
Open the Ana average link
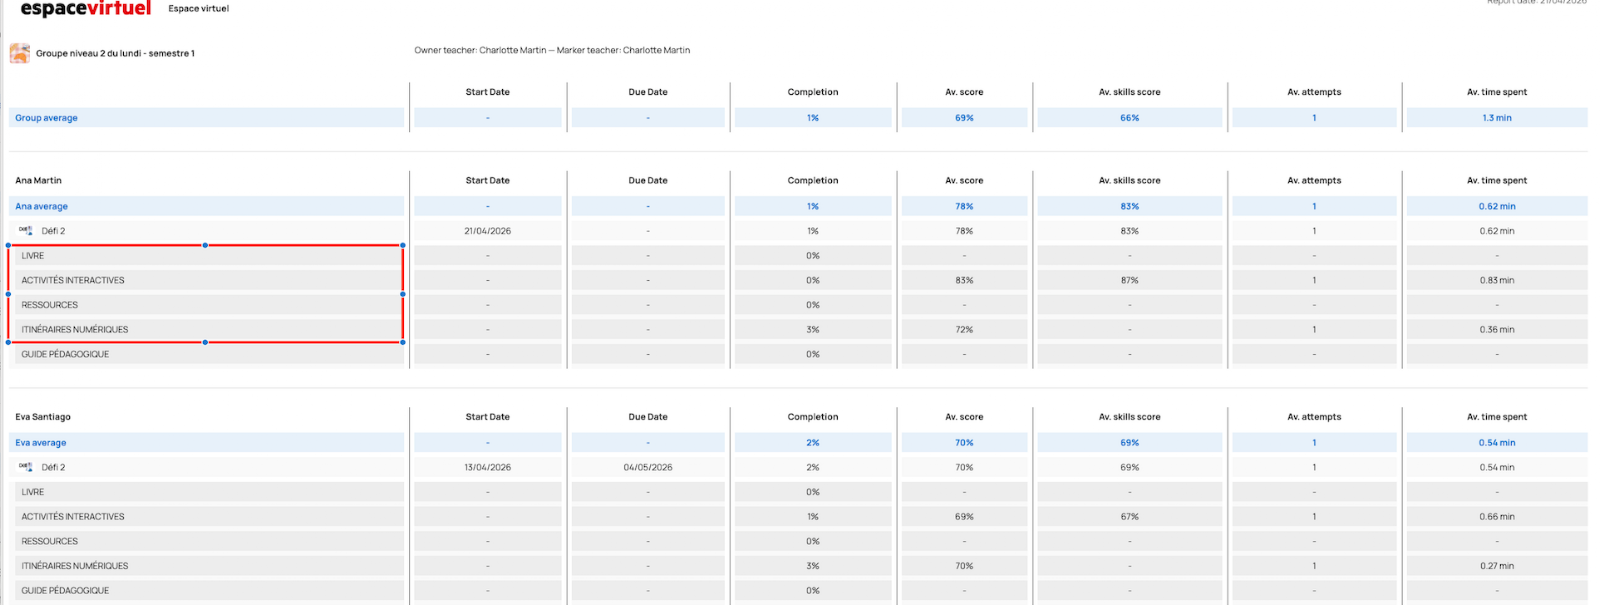tap(42, 207)
